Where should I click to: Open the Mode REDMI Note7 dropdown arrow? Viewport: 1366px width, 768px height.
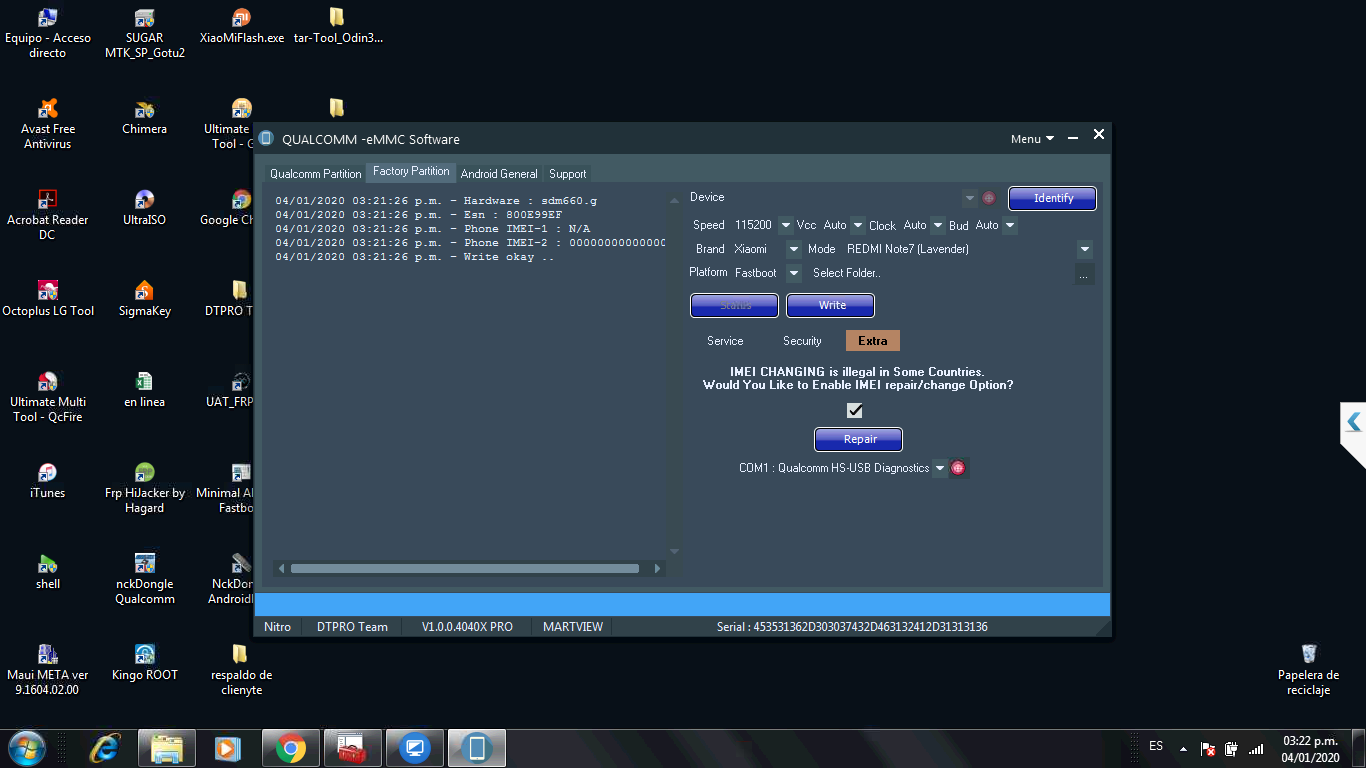coord(1085,249)
